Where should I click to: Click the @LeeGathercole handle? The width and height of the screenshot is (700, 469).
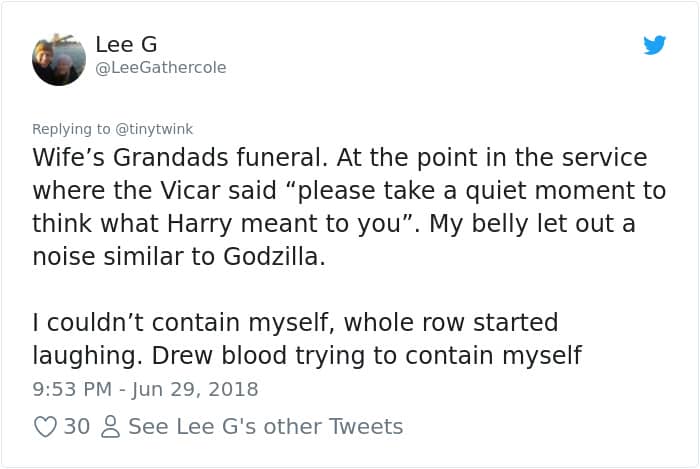tap(161, 67)
